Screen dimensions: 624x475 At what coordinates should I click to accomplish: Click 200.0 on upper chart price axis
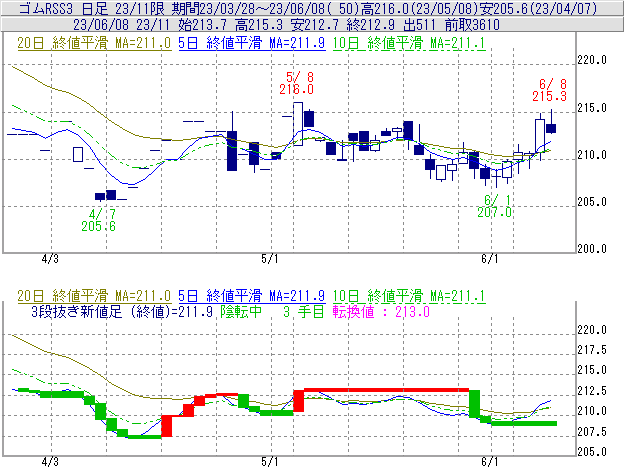592,249
